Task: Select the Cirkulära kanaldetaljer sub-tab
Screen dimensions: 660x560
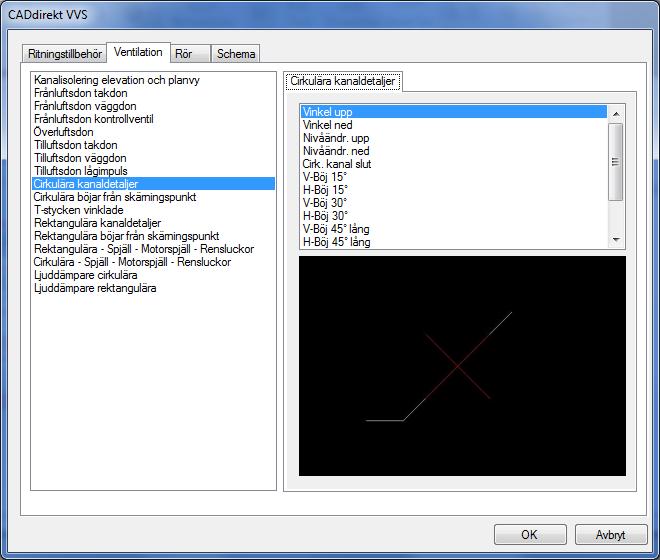Action: tap(343, 81)
